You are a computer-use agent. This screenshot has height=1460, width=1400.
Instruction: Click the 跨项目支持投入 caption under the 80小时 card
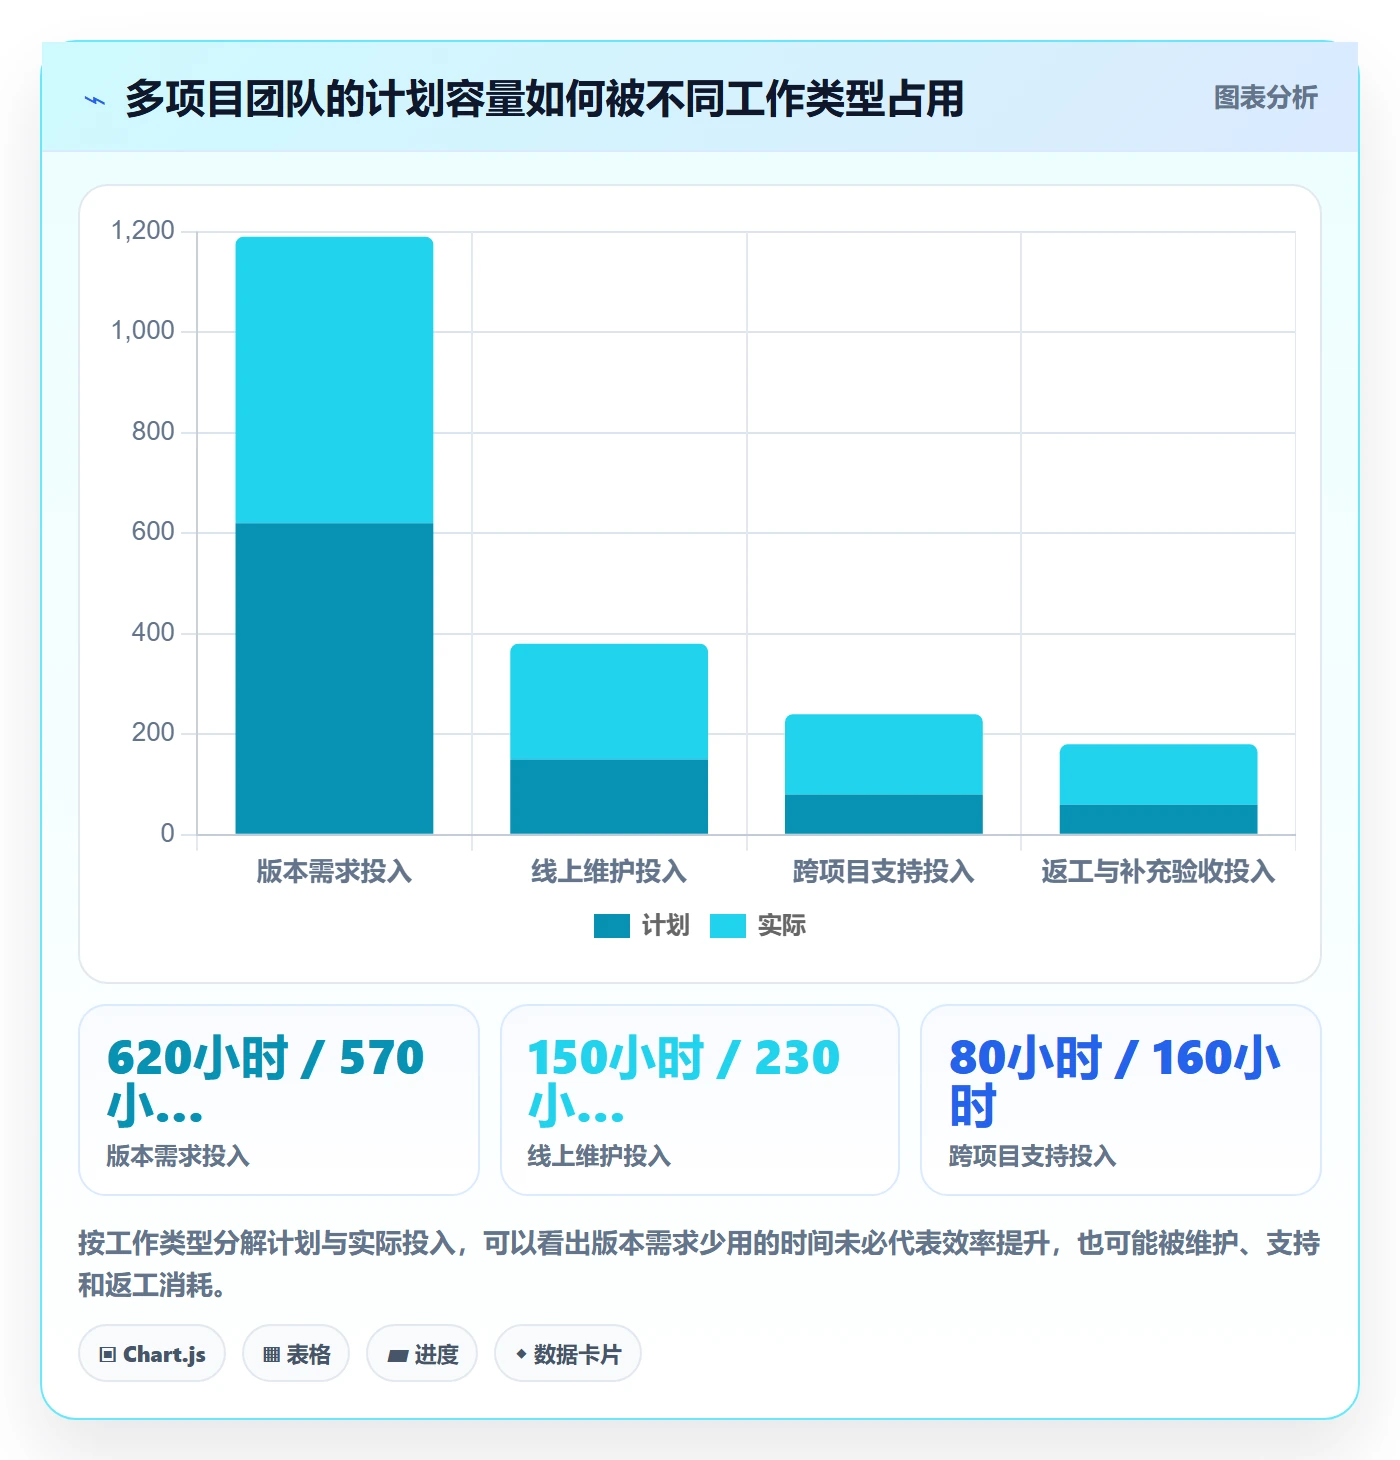[x=1032, y=1156]
